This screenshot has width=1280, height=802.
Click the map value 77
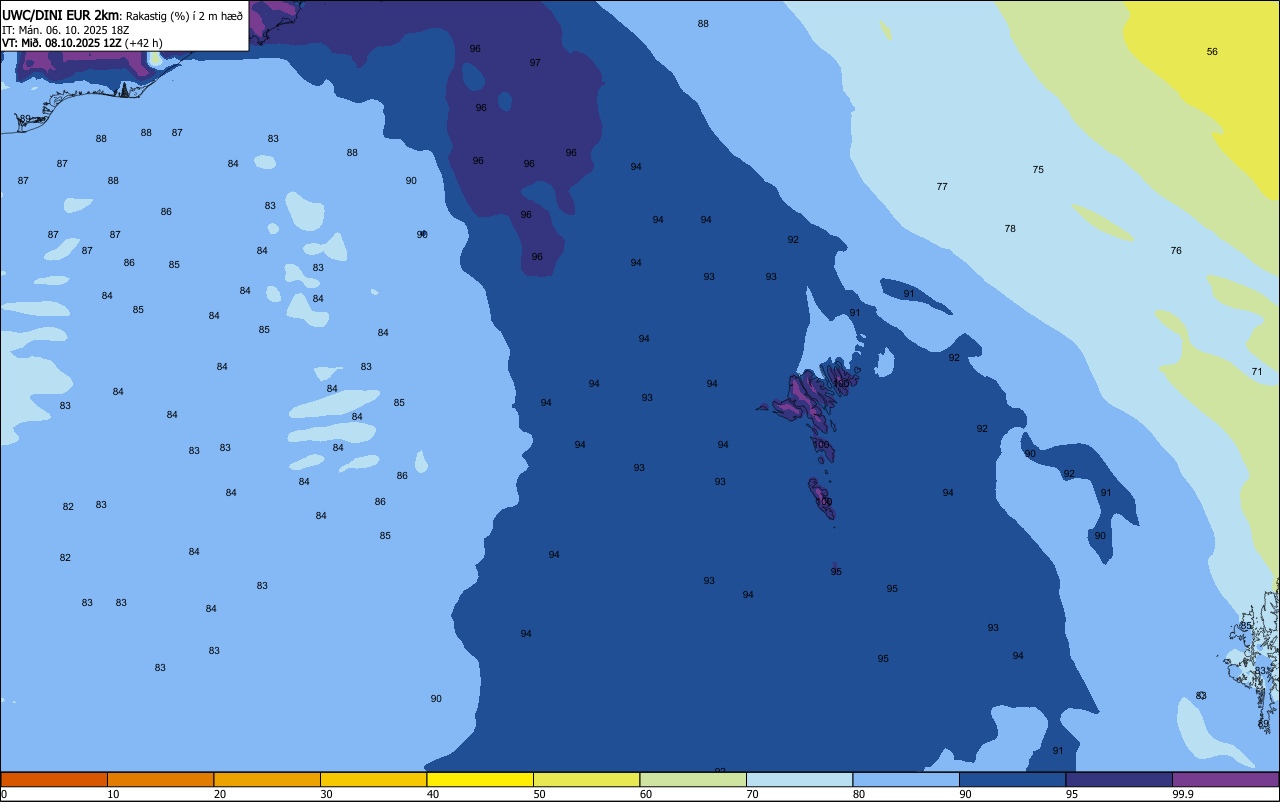pos(942,186)
